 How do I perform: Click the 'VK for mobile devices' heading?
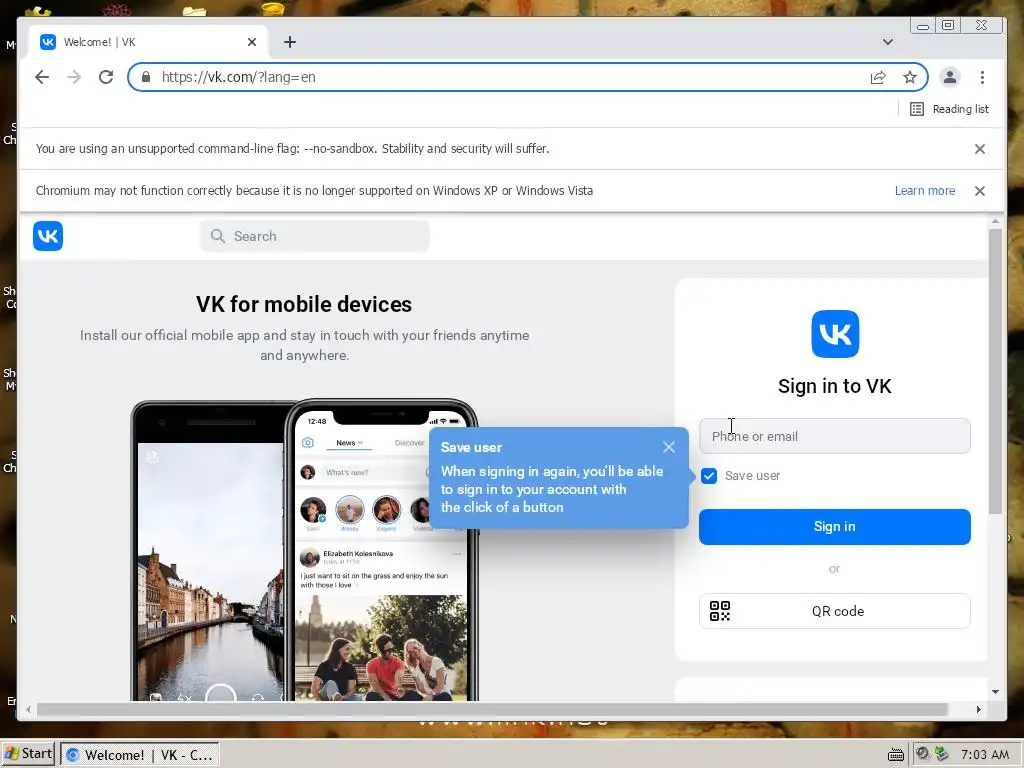[304, 304]
